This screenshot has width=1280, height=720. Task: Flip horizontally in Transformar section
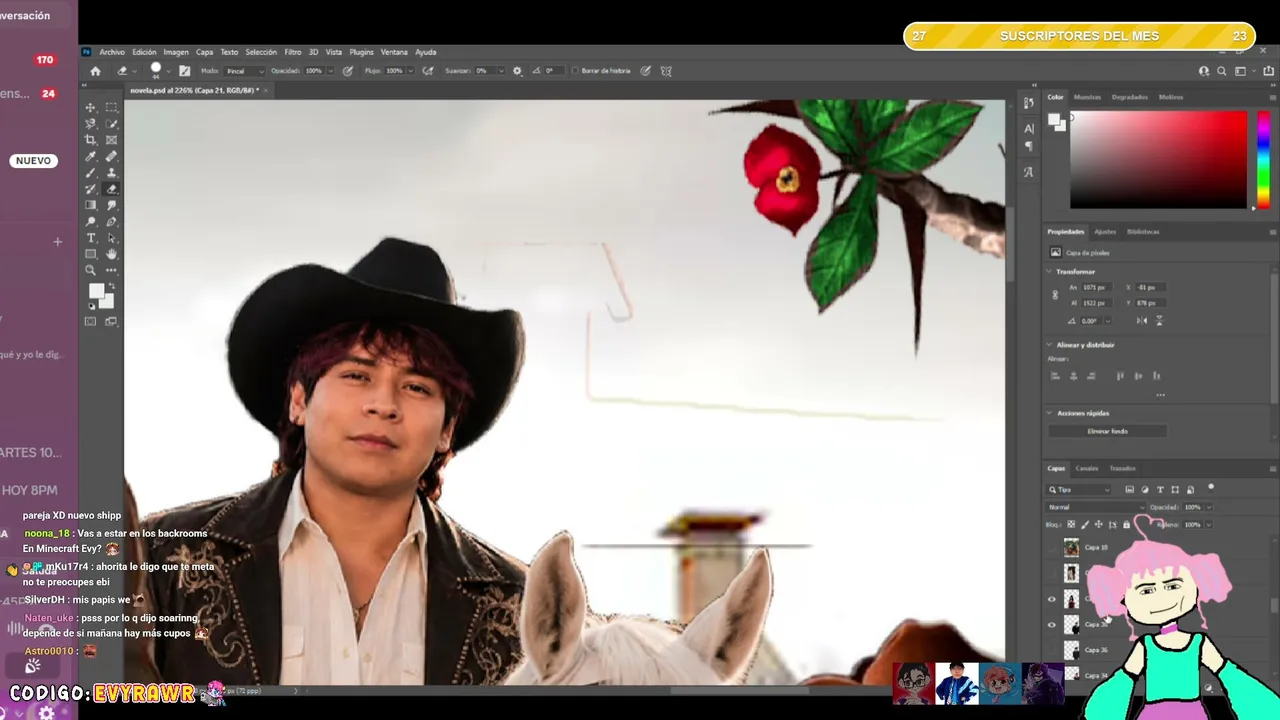[x=1142, y=321]
